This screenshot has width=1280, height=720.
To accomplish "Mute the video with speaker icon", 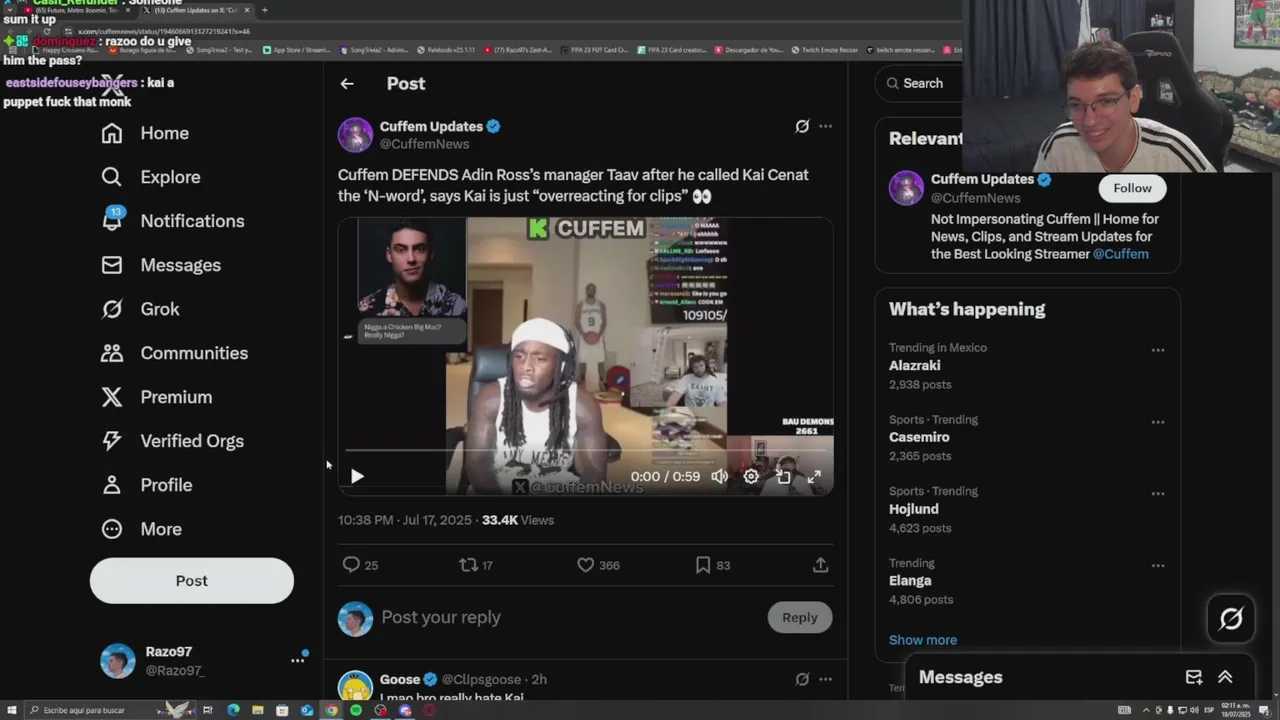I will tap(719, 477).
